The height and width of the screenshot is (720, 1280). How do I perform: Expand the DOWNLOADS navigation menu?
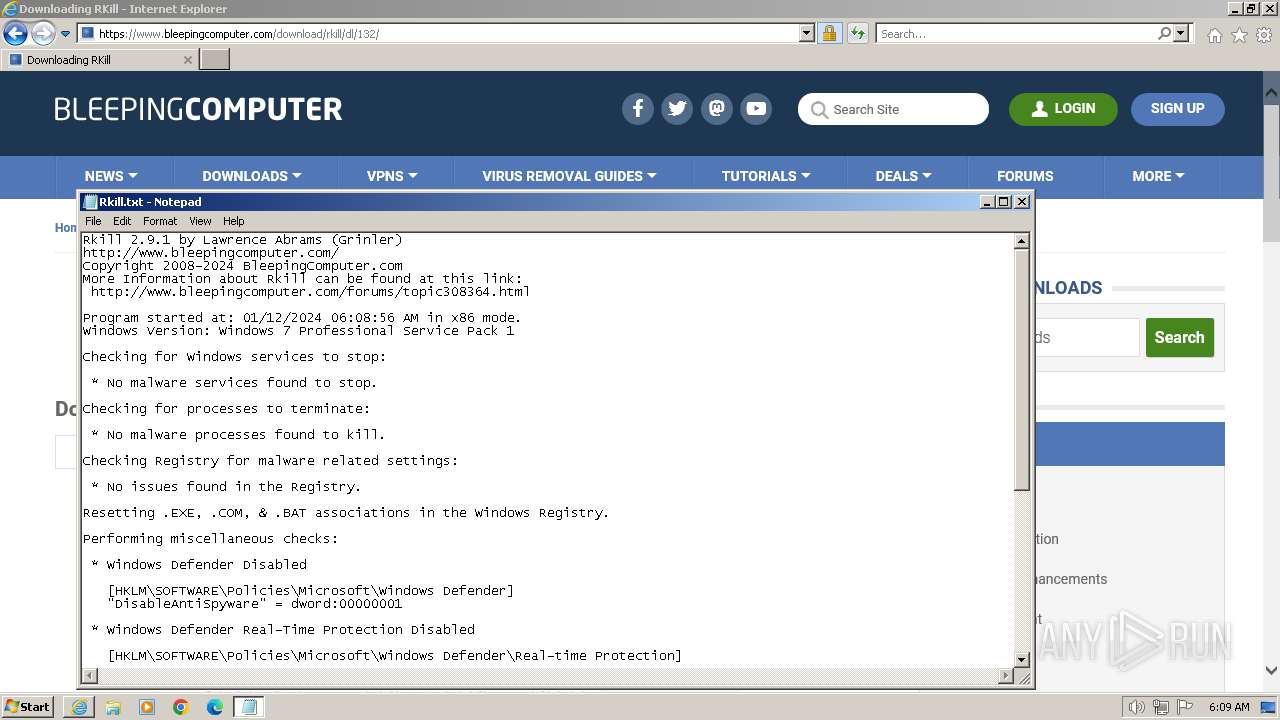[252, 176]
